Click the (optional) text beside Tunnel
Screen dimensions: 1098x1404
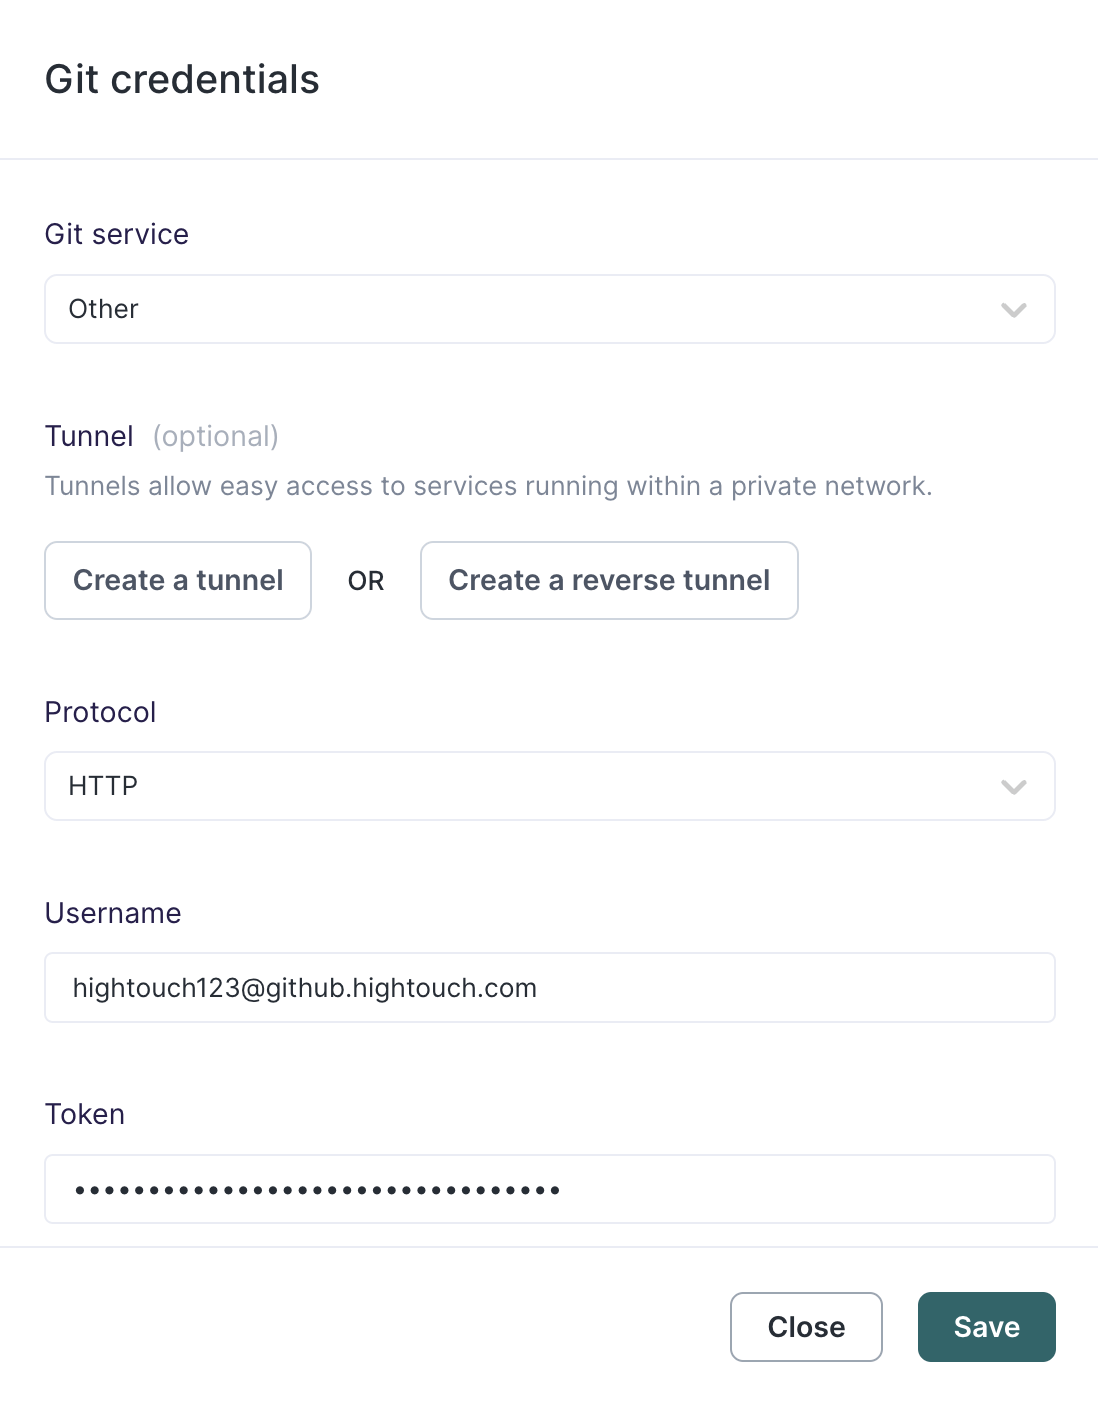[216, 437]
